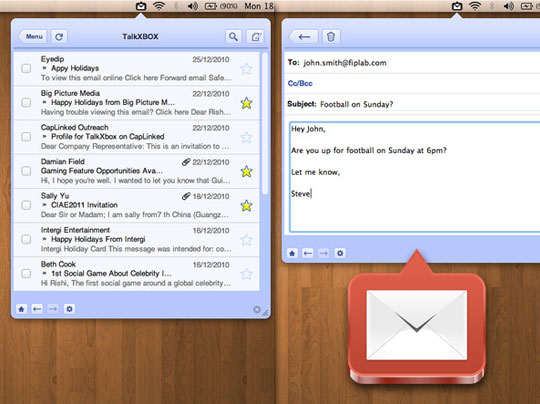Navigate back in the inbox window footer
The width and height of the screenshot is (540, 404).
[37, 309]
